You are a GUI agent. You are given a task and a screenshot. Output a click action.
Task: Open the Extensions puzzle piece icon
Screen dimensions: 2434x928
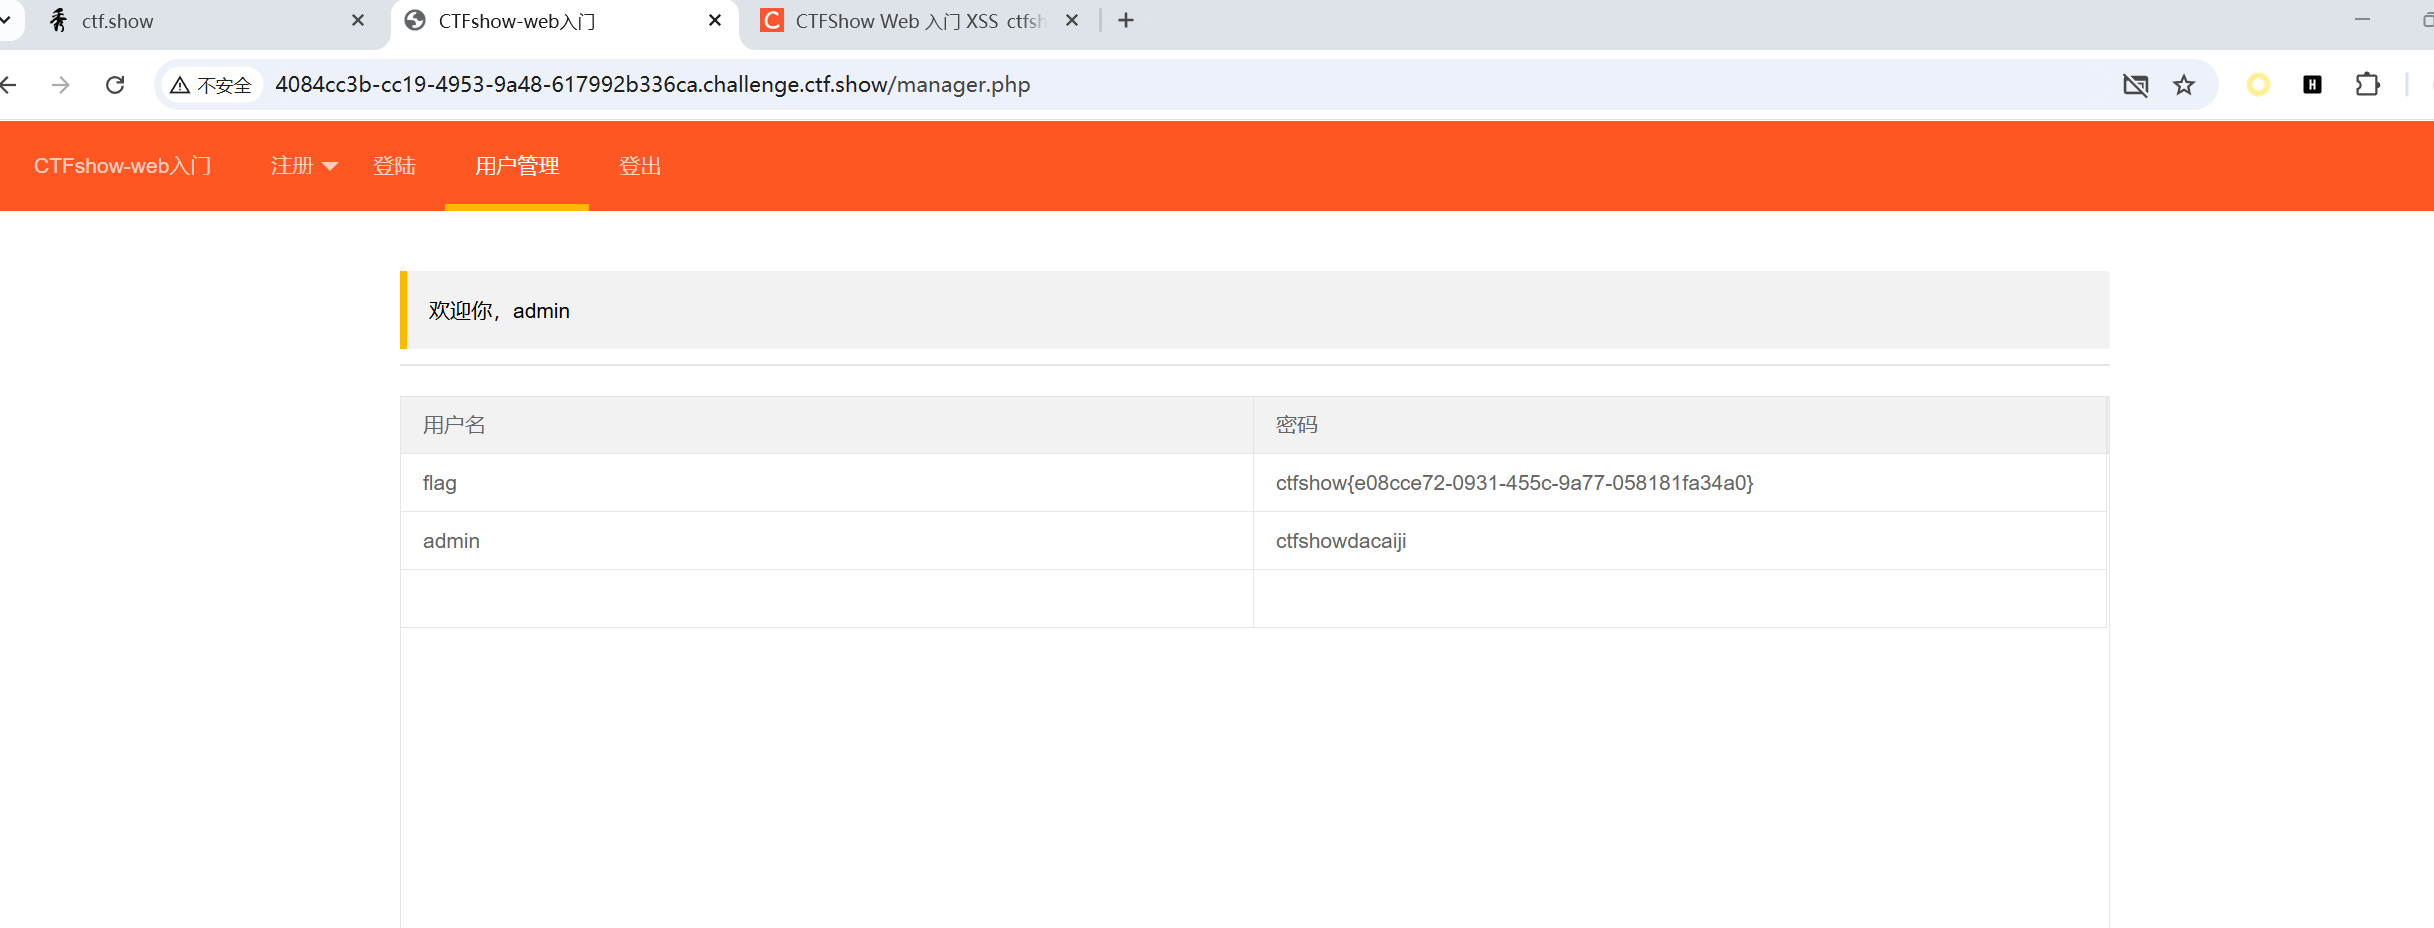[x=2367, y=85]
